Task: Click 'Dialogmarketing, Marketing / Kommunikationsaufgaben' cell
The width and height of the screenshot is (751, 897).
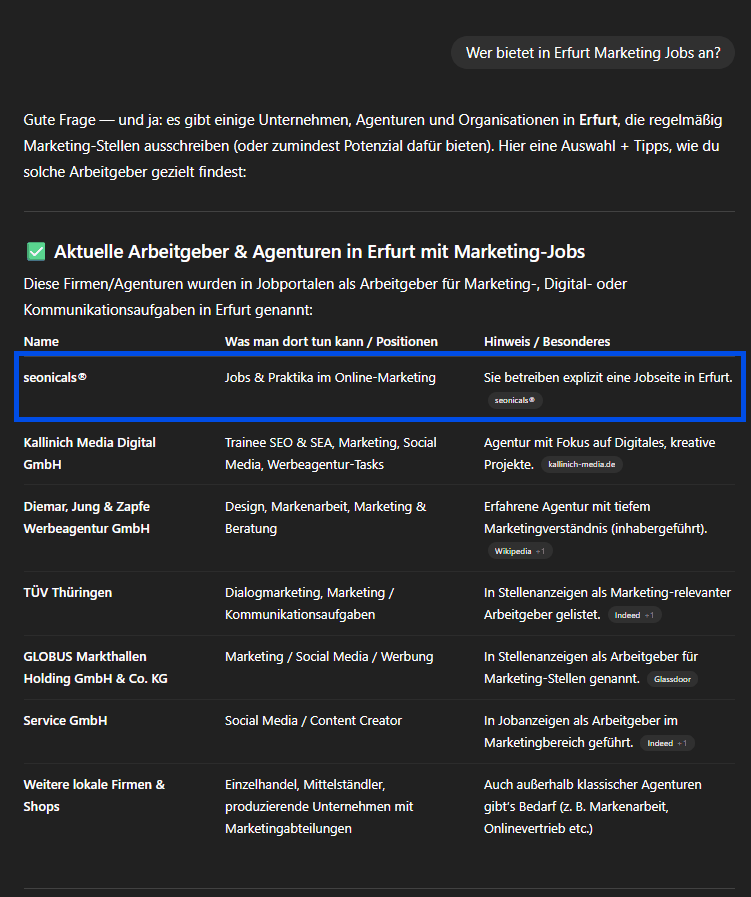Action: click(x=309, y=604)
